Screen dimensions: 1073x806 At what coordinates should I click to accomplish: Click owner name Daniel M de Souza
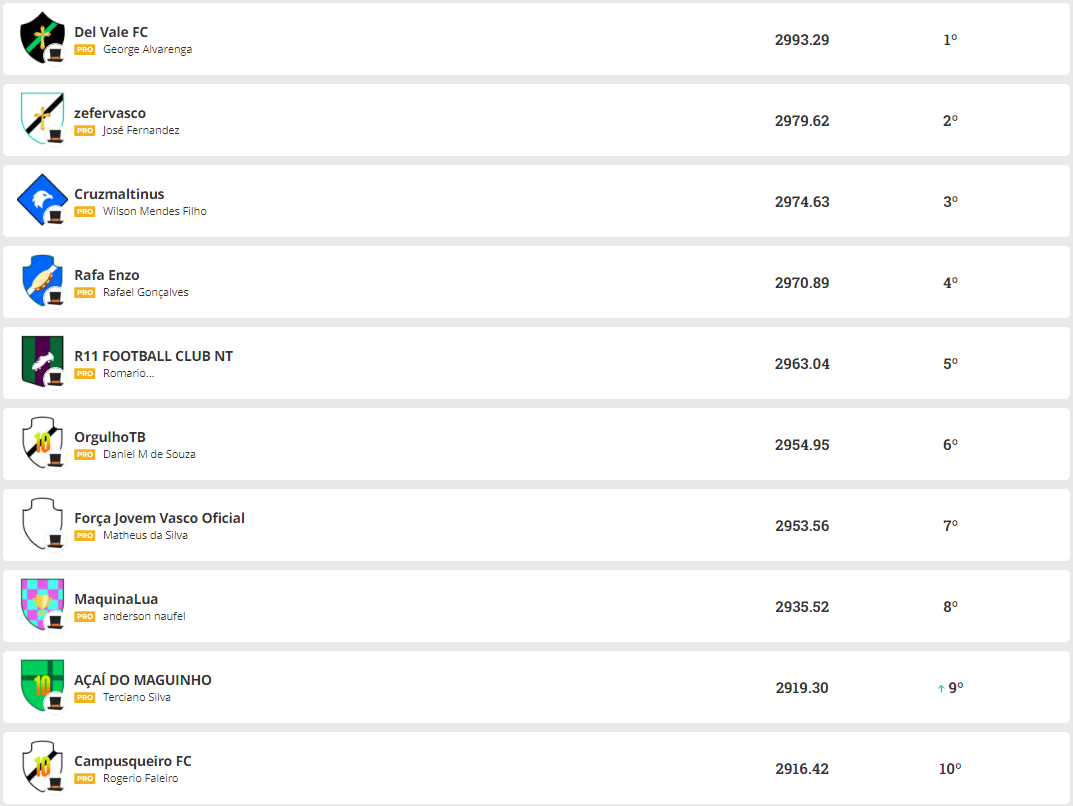(149, 454)
